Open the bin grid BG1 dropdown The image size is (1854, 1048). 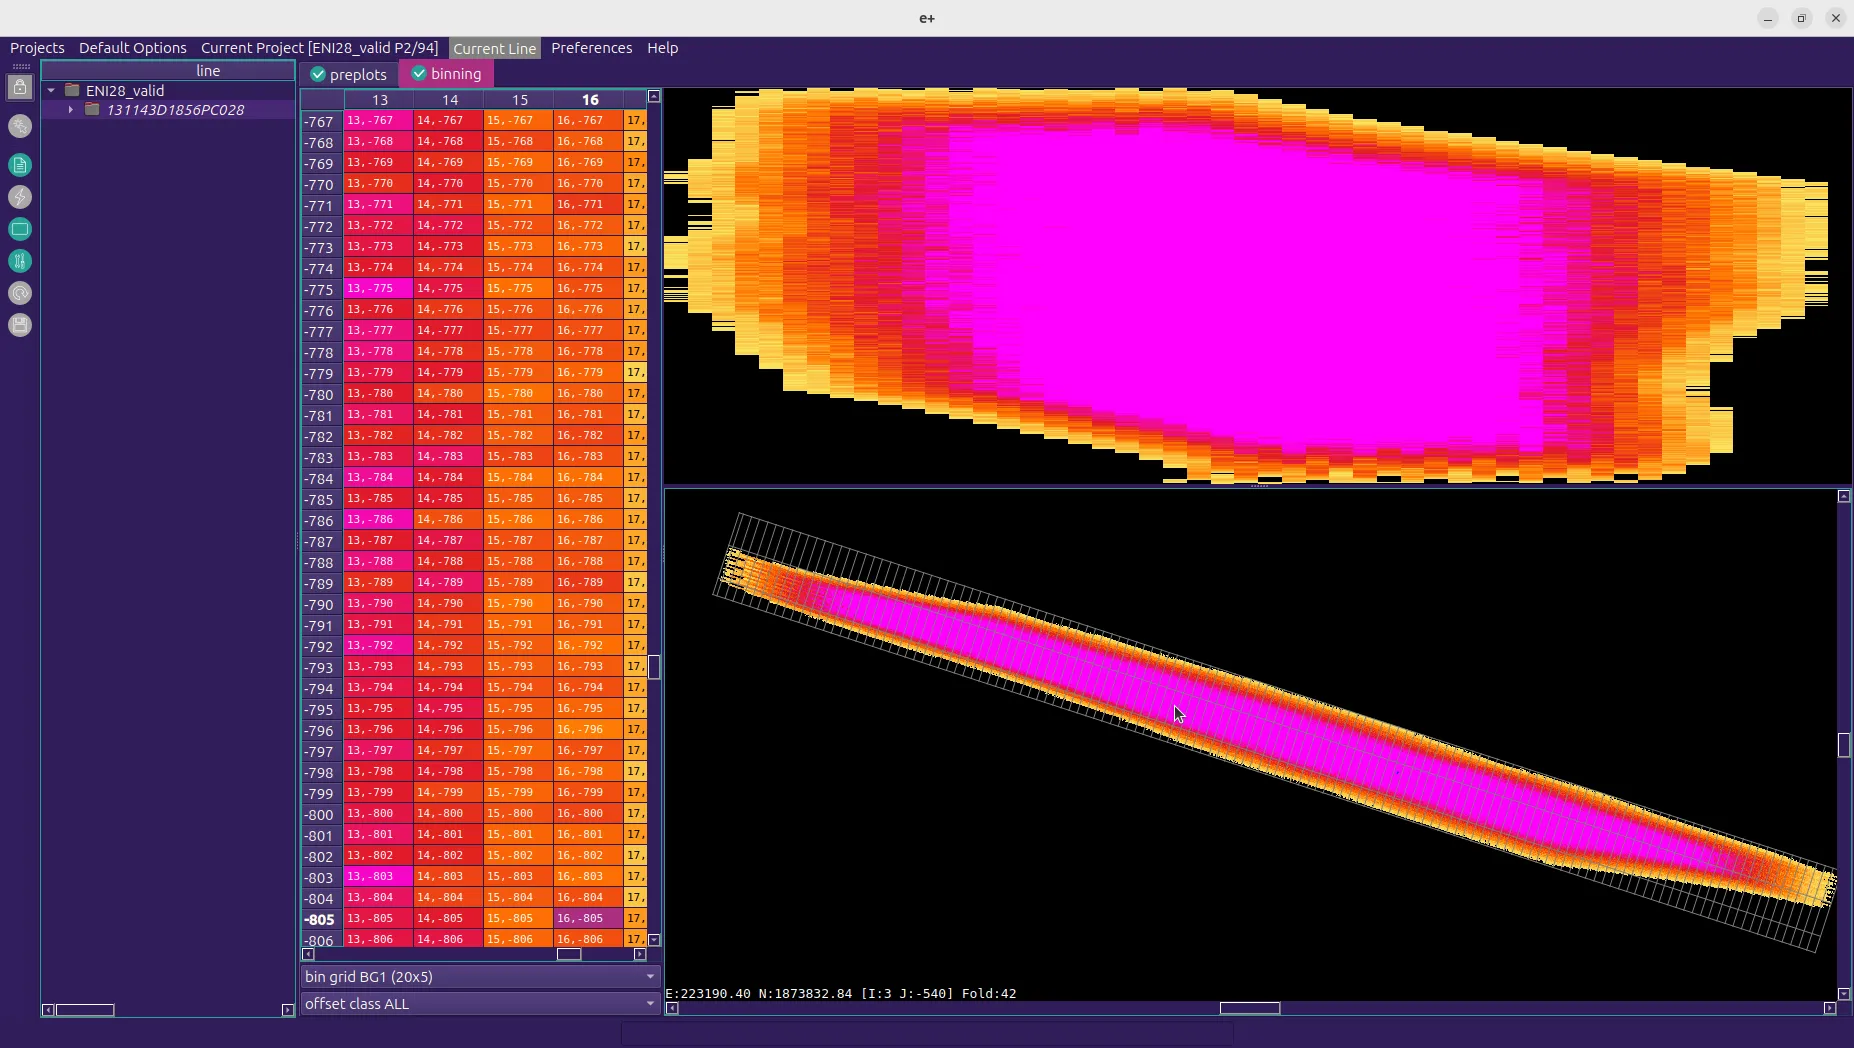(x=480, y=977)
